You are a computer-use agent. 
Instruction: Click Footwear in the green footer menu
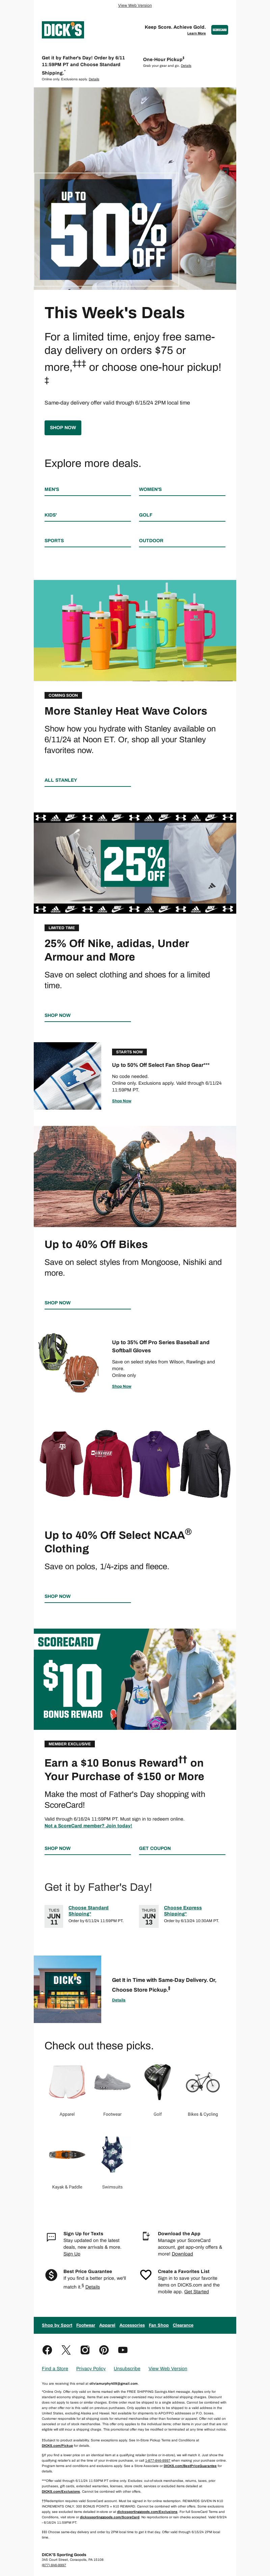point(86,2325)
